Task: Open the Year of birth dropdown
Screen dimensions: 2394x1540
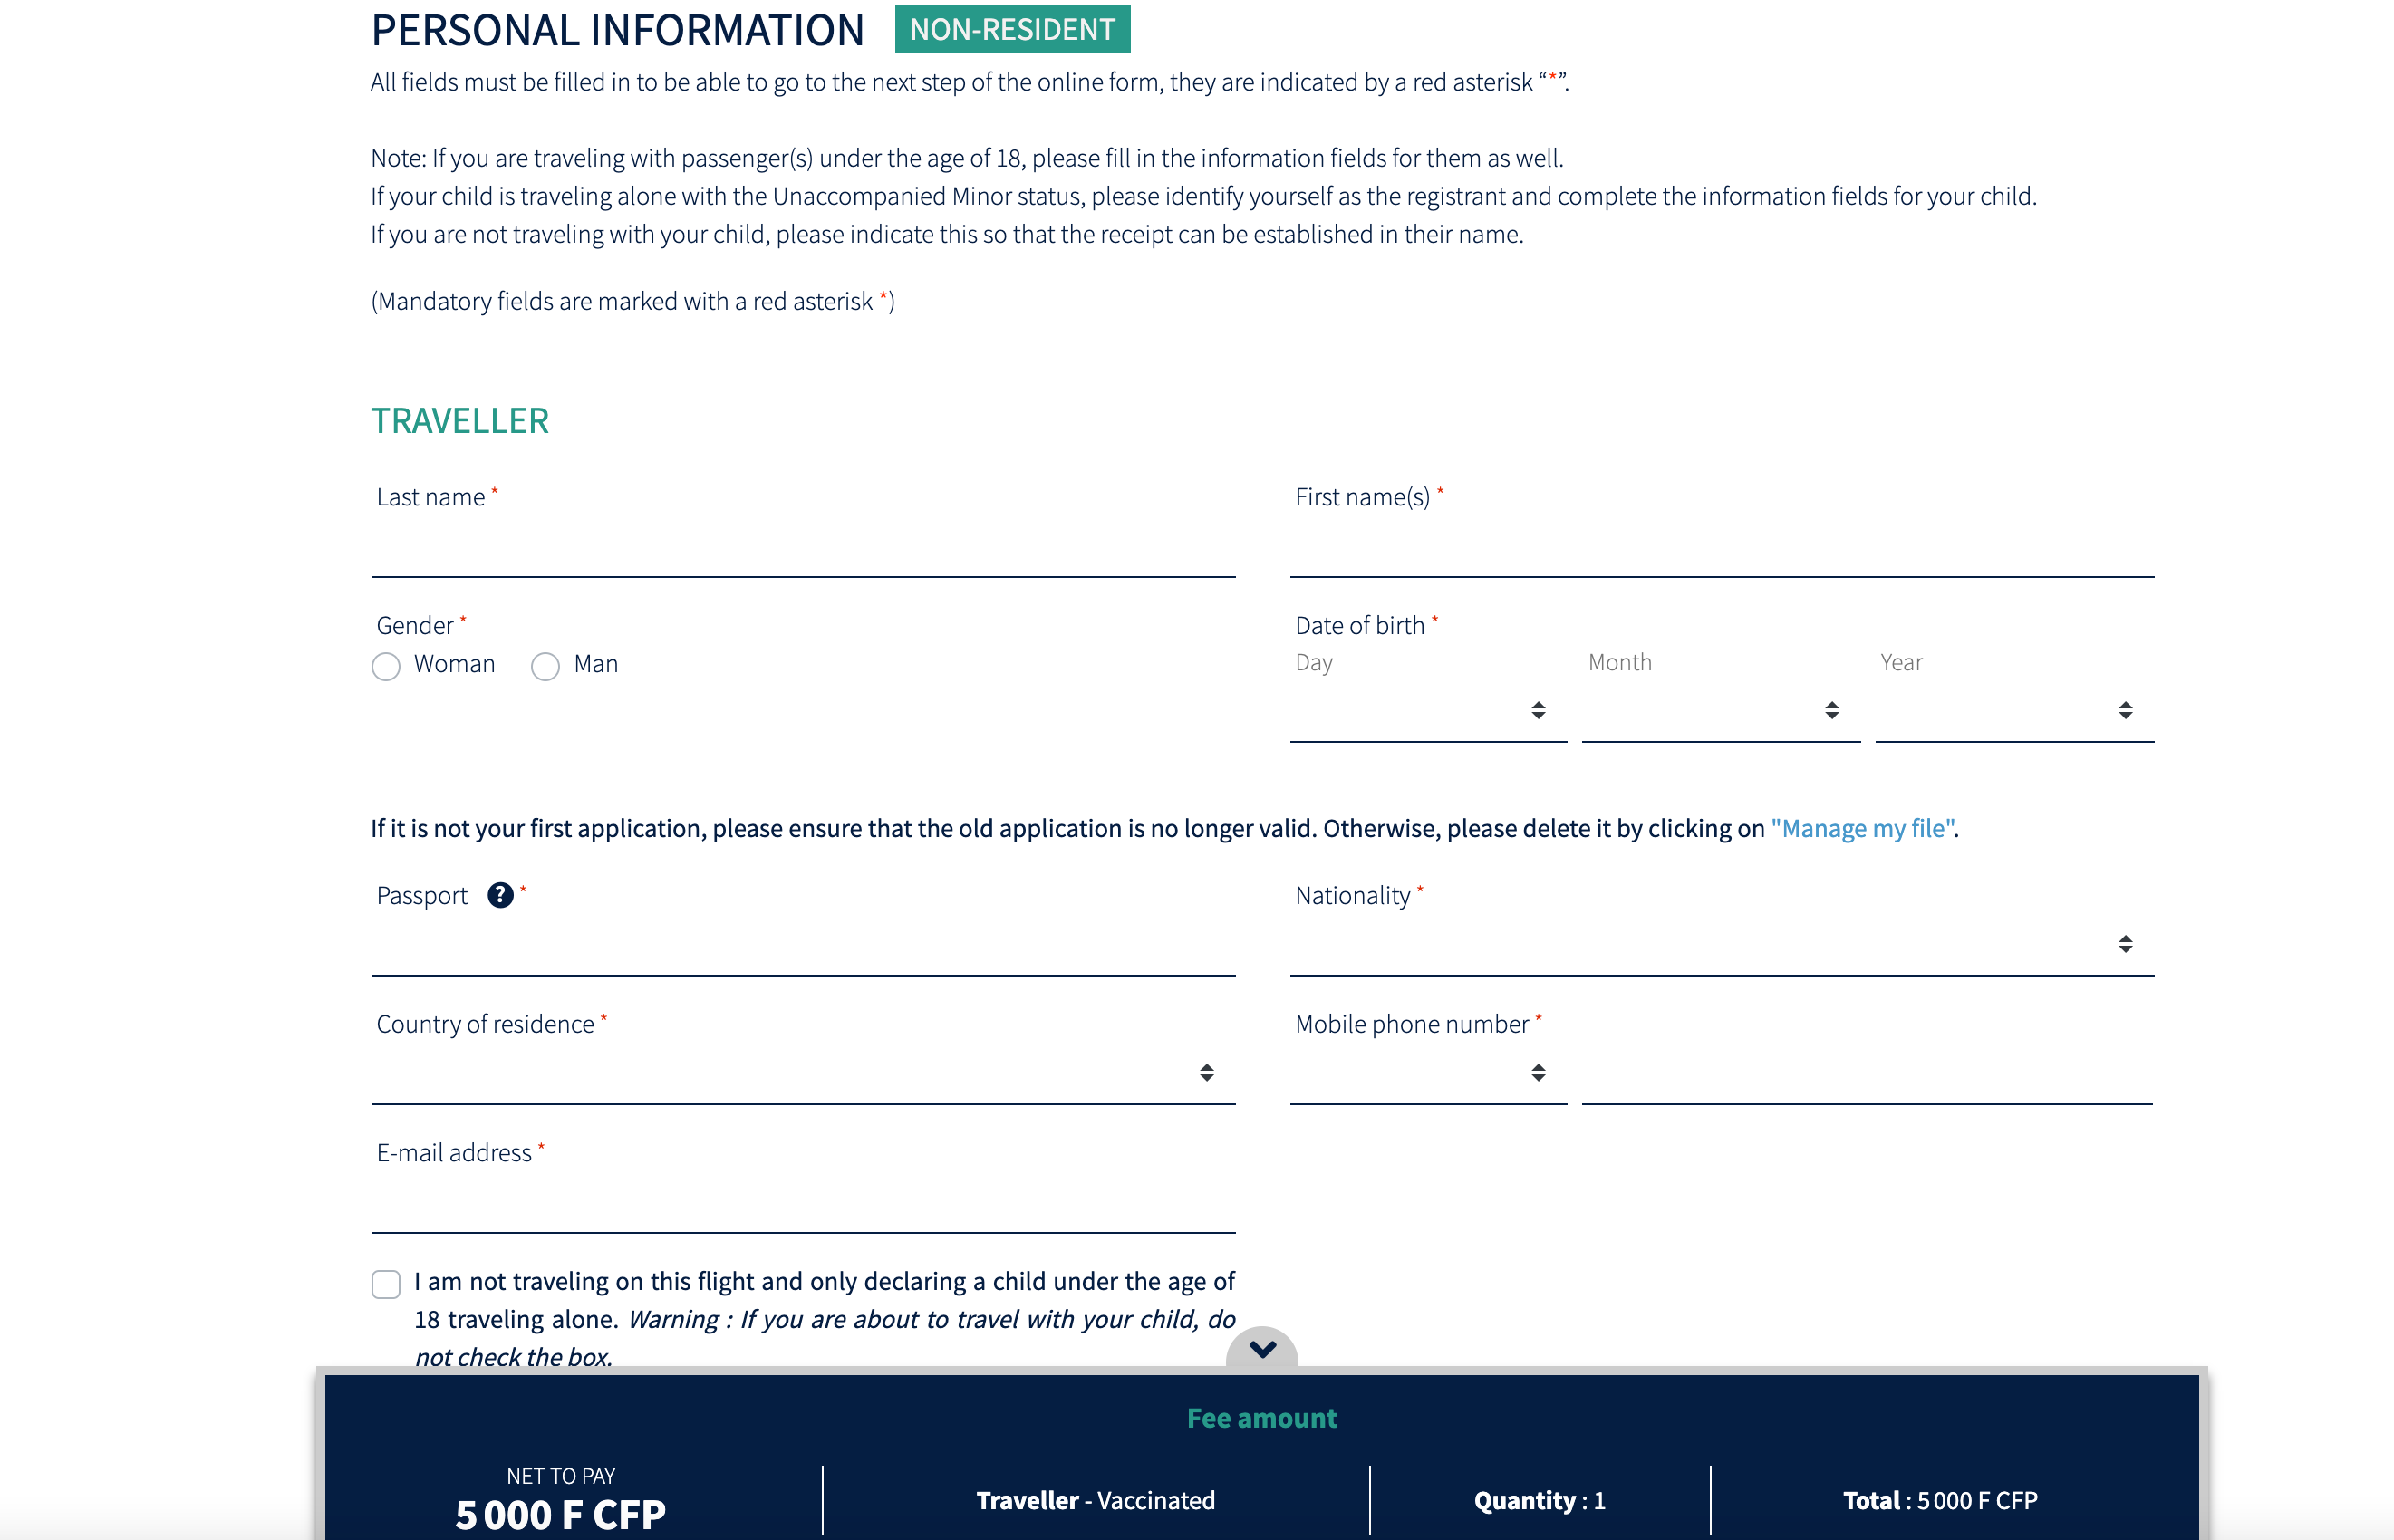Action: [2013, 710]
